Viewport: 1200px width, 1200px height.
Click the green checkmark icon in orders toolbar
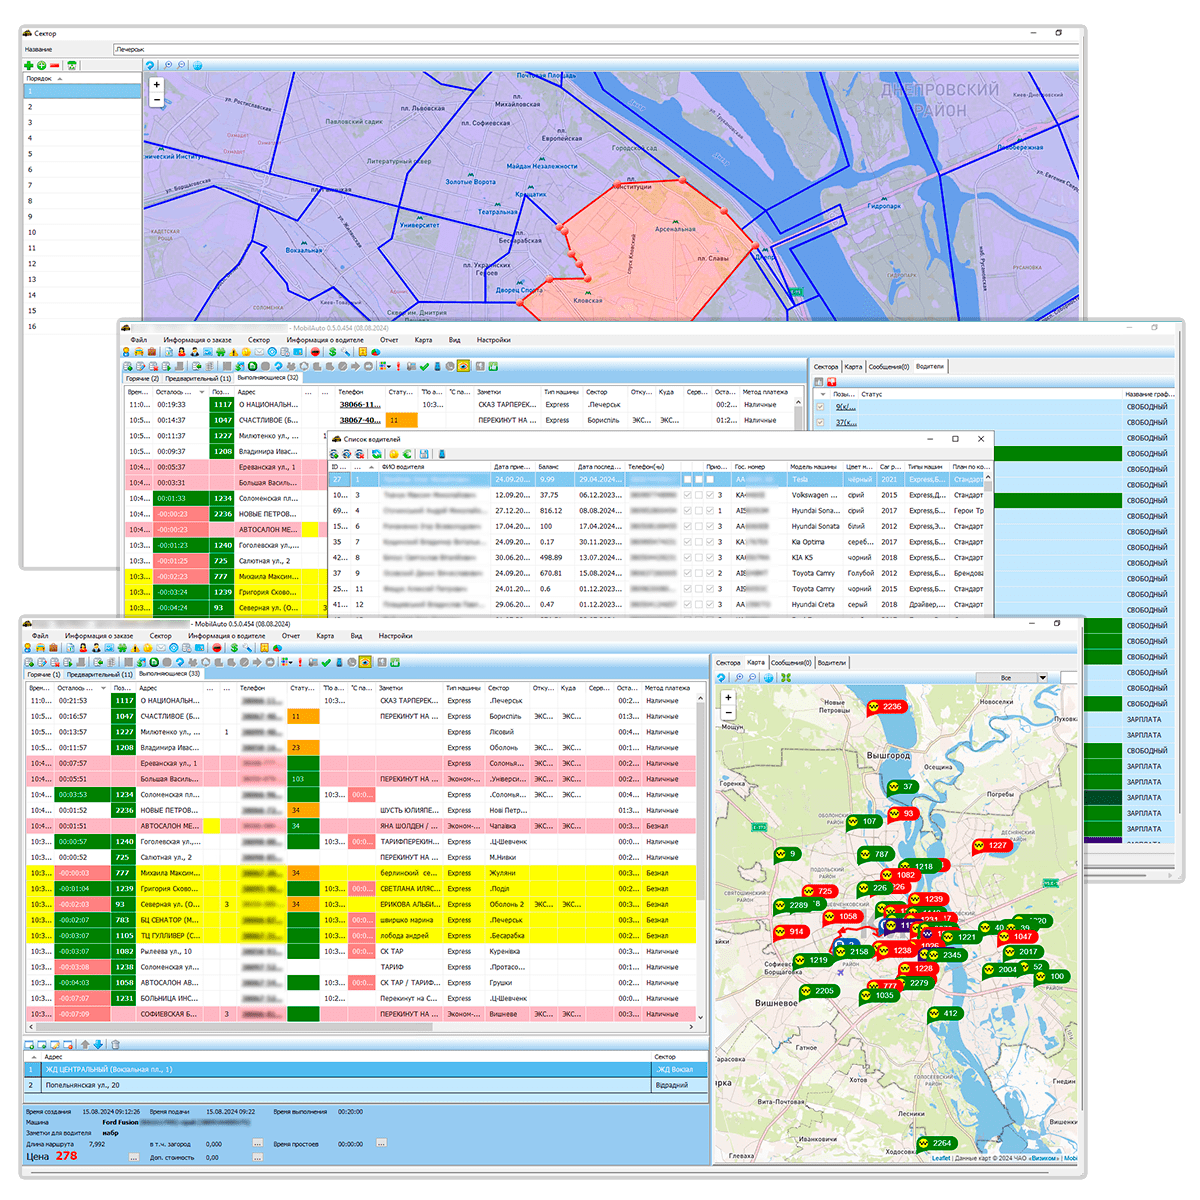pyautogui.click(x=326, y=662)
